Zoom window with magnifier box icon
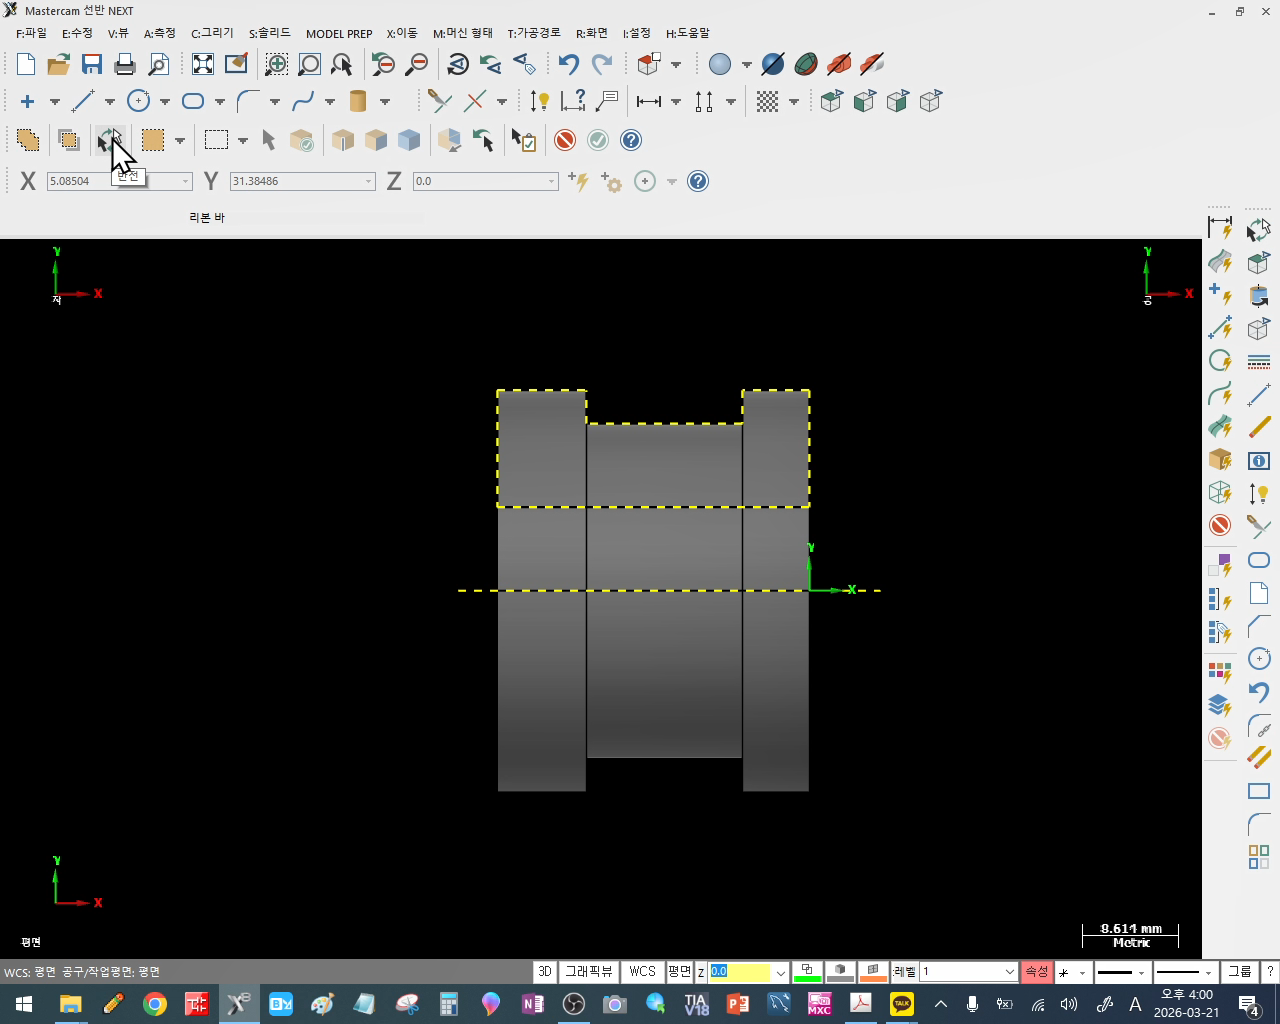The width and height of the screenshot is (1280, 1024). [276, 64]
